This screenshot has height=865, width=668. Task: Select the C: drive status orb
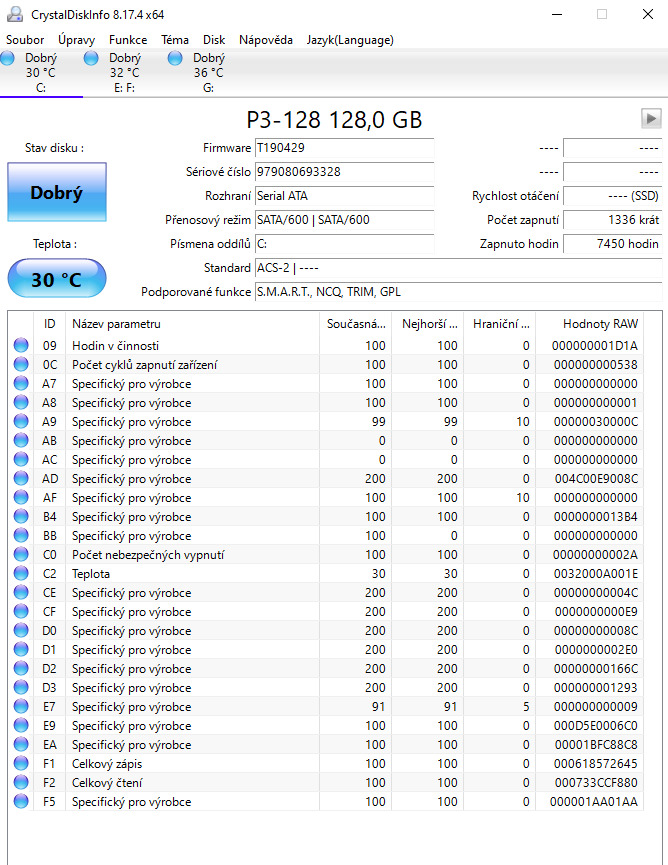pyautogui.click(x=9, y=59)
